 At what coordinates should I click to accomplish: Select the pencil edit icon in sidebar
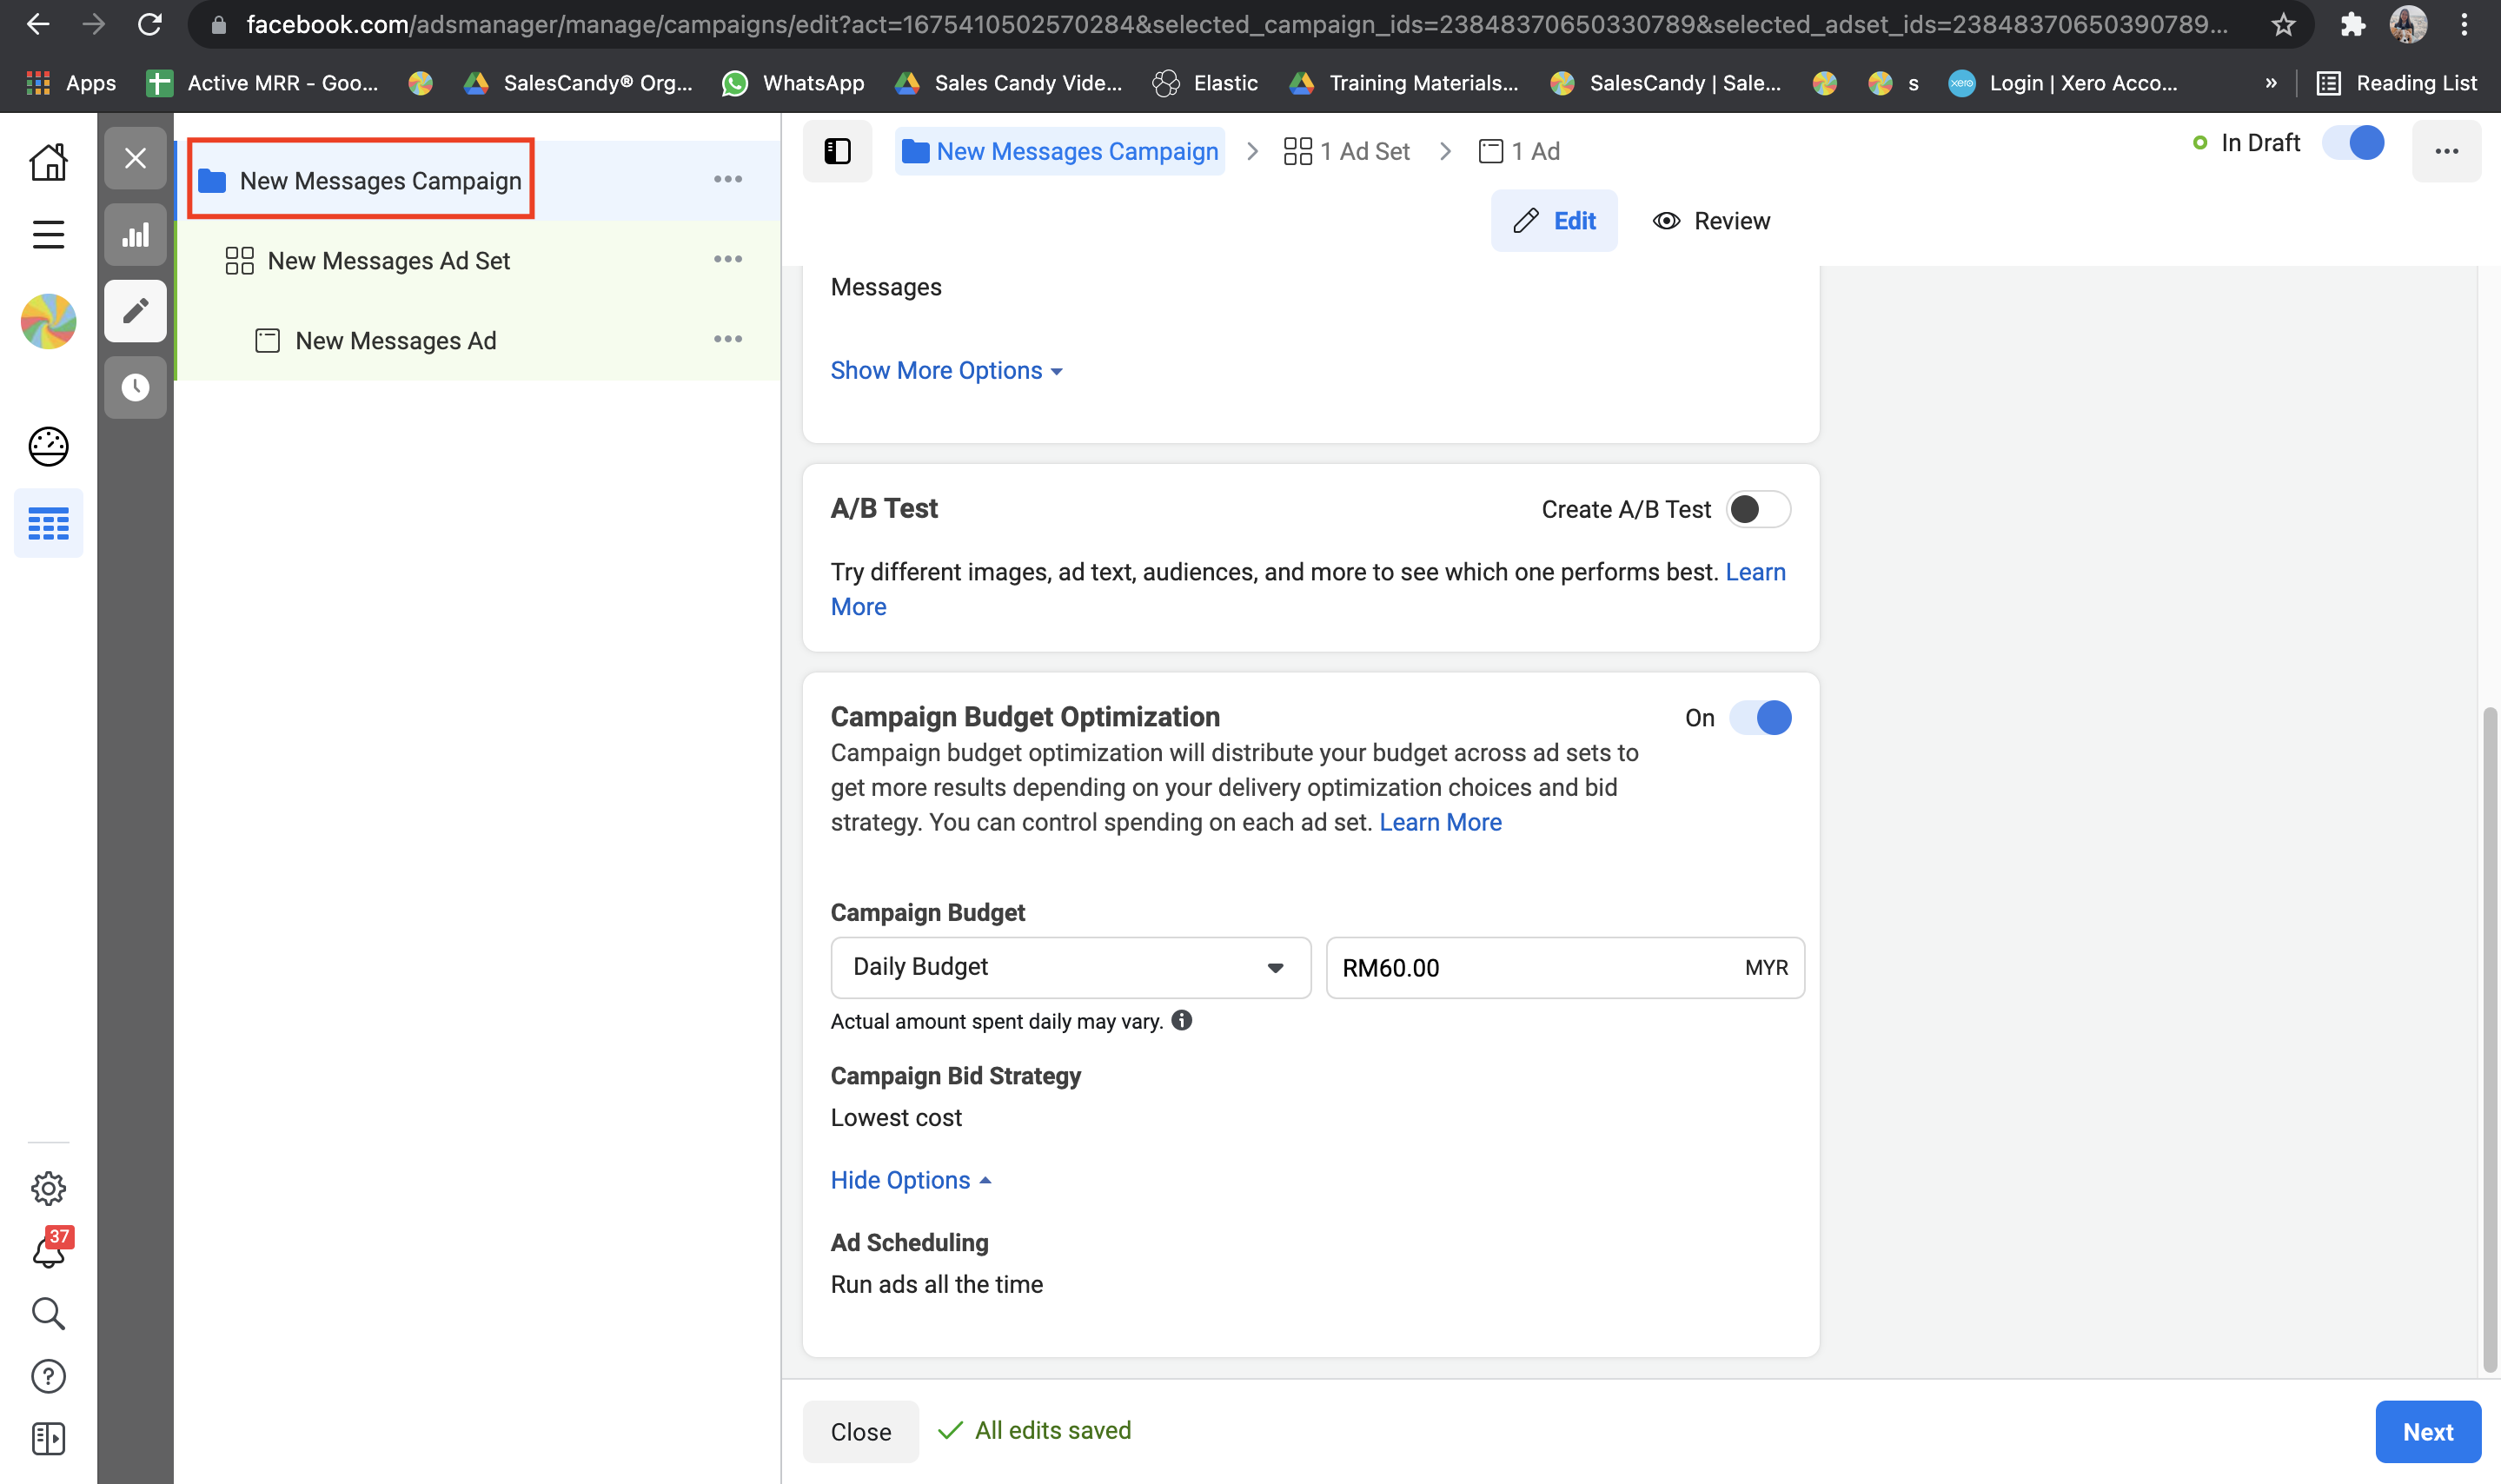coord(135,311)
